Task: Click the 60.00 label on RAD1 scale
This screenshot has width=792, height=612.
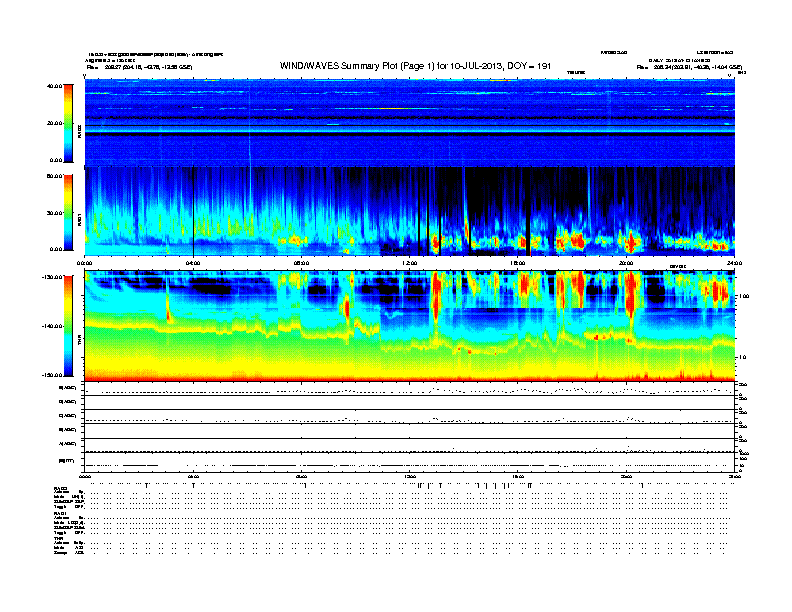Action: [55, 176]
